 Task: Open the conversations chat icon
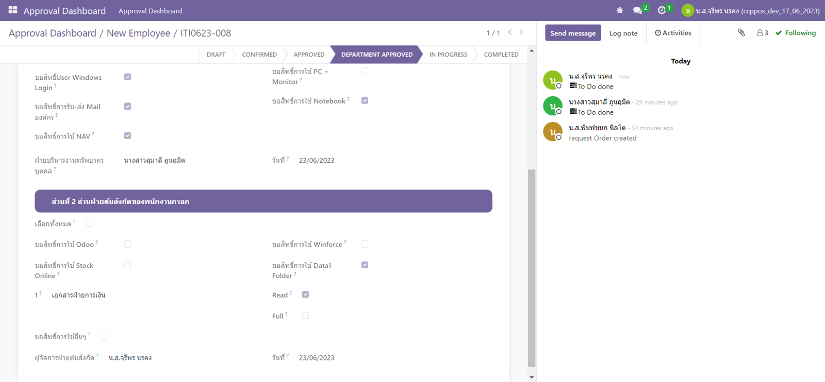637,10
